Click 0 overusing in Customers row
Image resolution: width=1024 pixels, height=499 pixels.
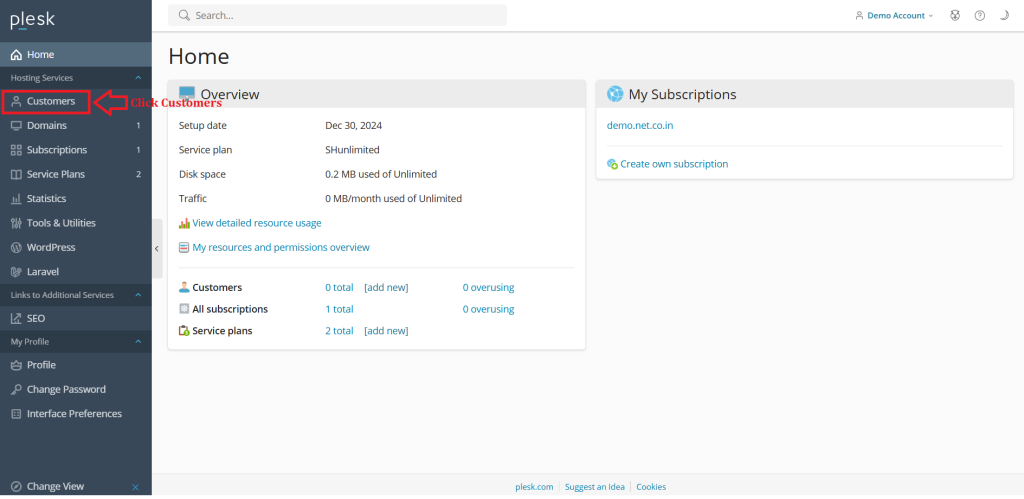pyautogui.click(x=488, y=287)
